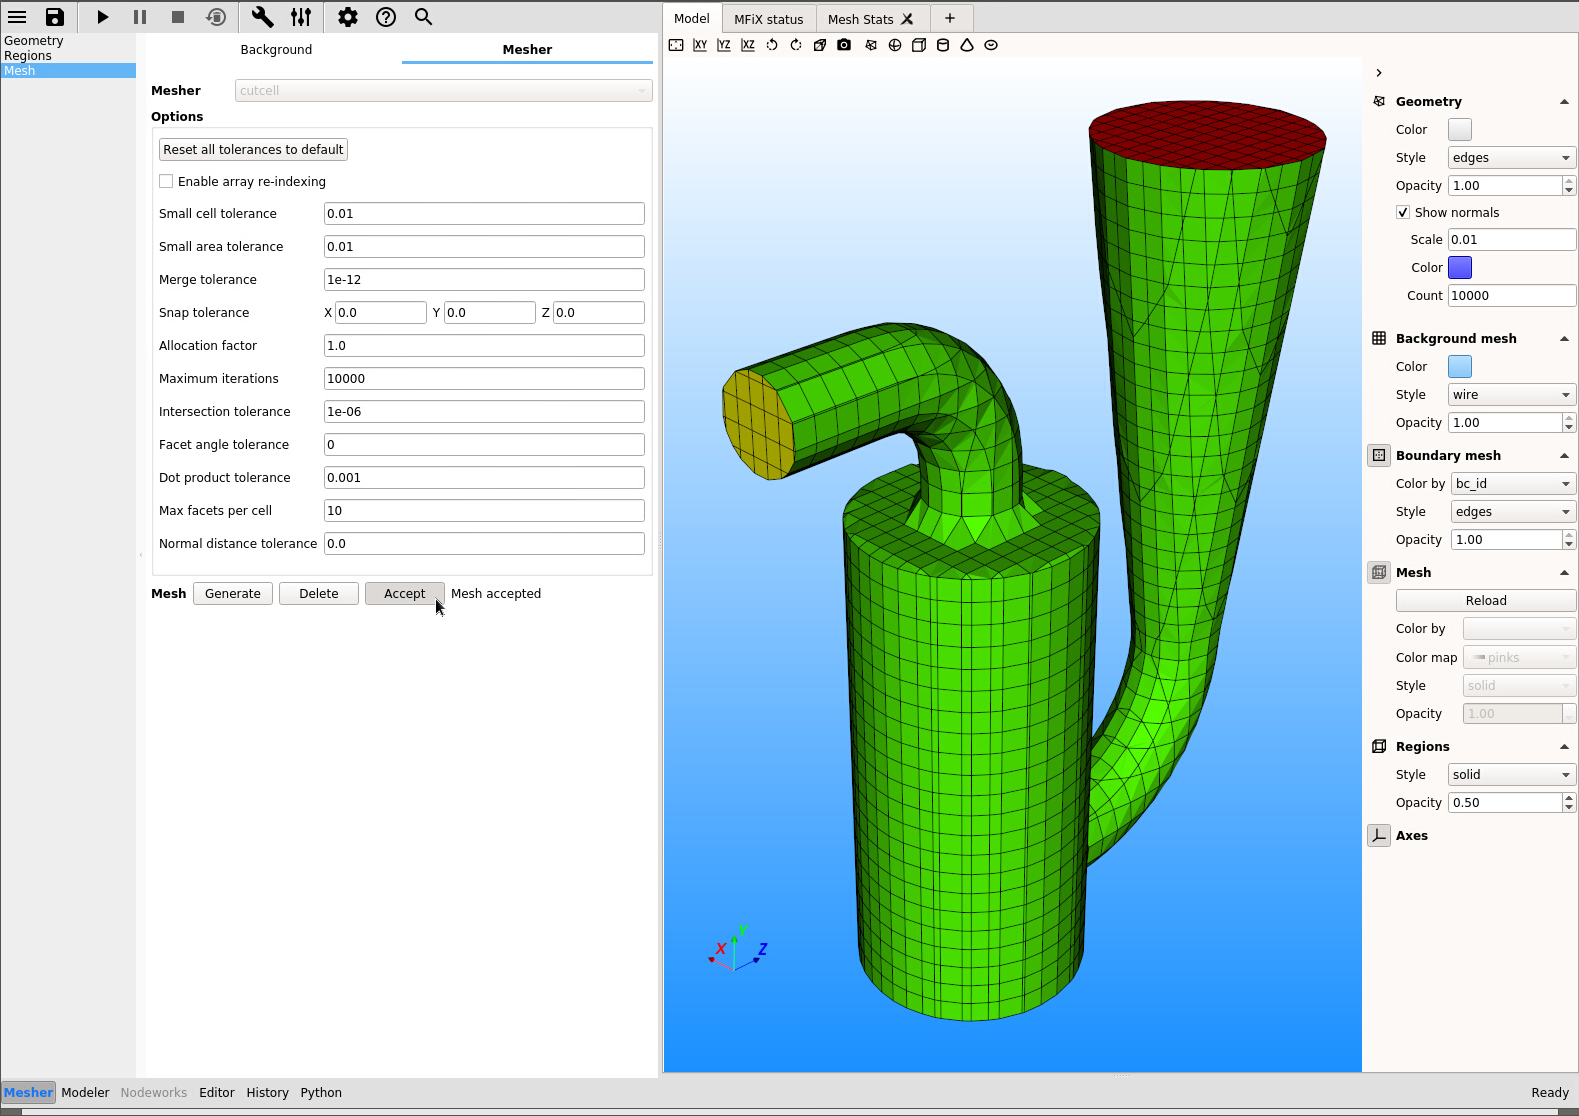Click the Generate mesh button
1579x1116 pixels.
tap(232, 594)
